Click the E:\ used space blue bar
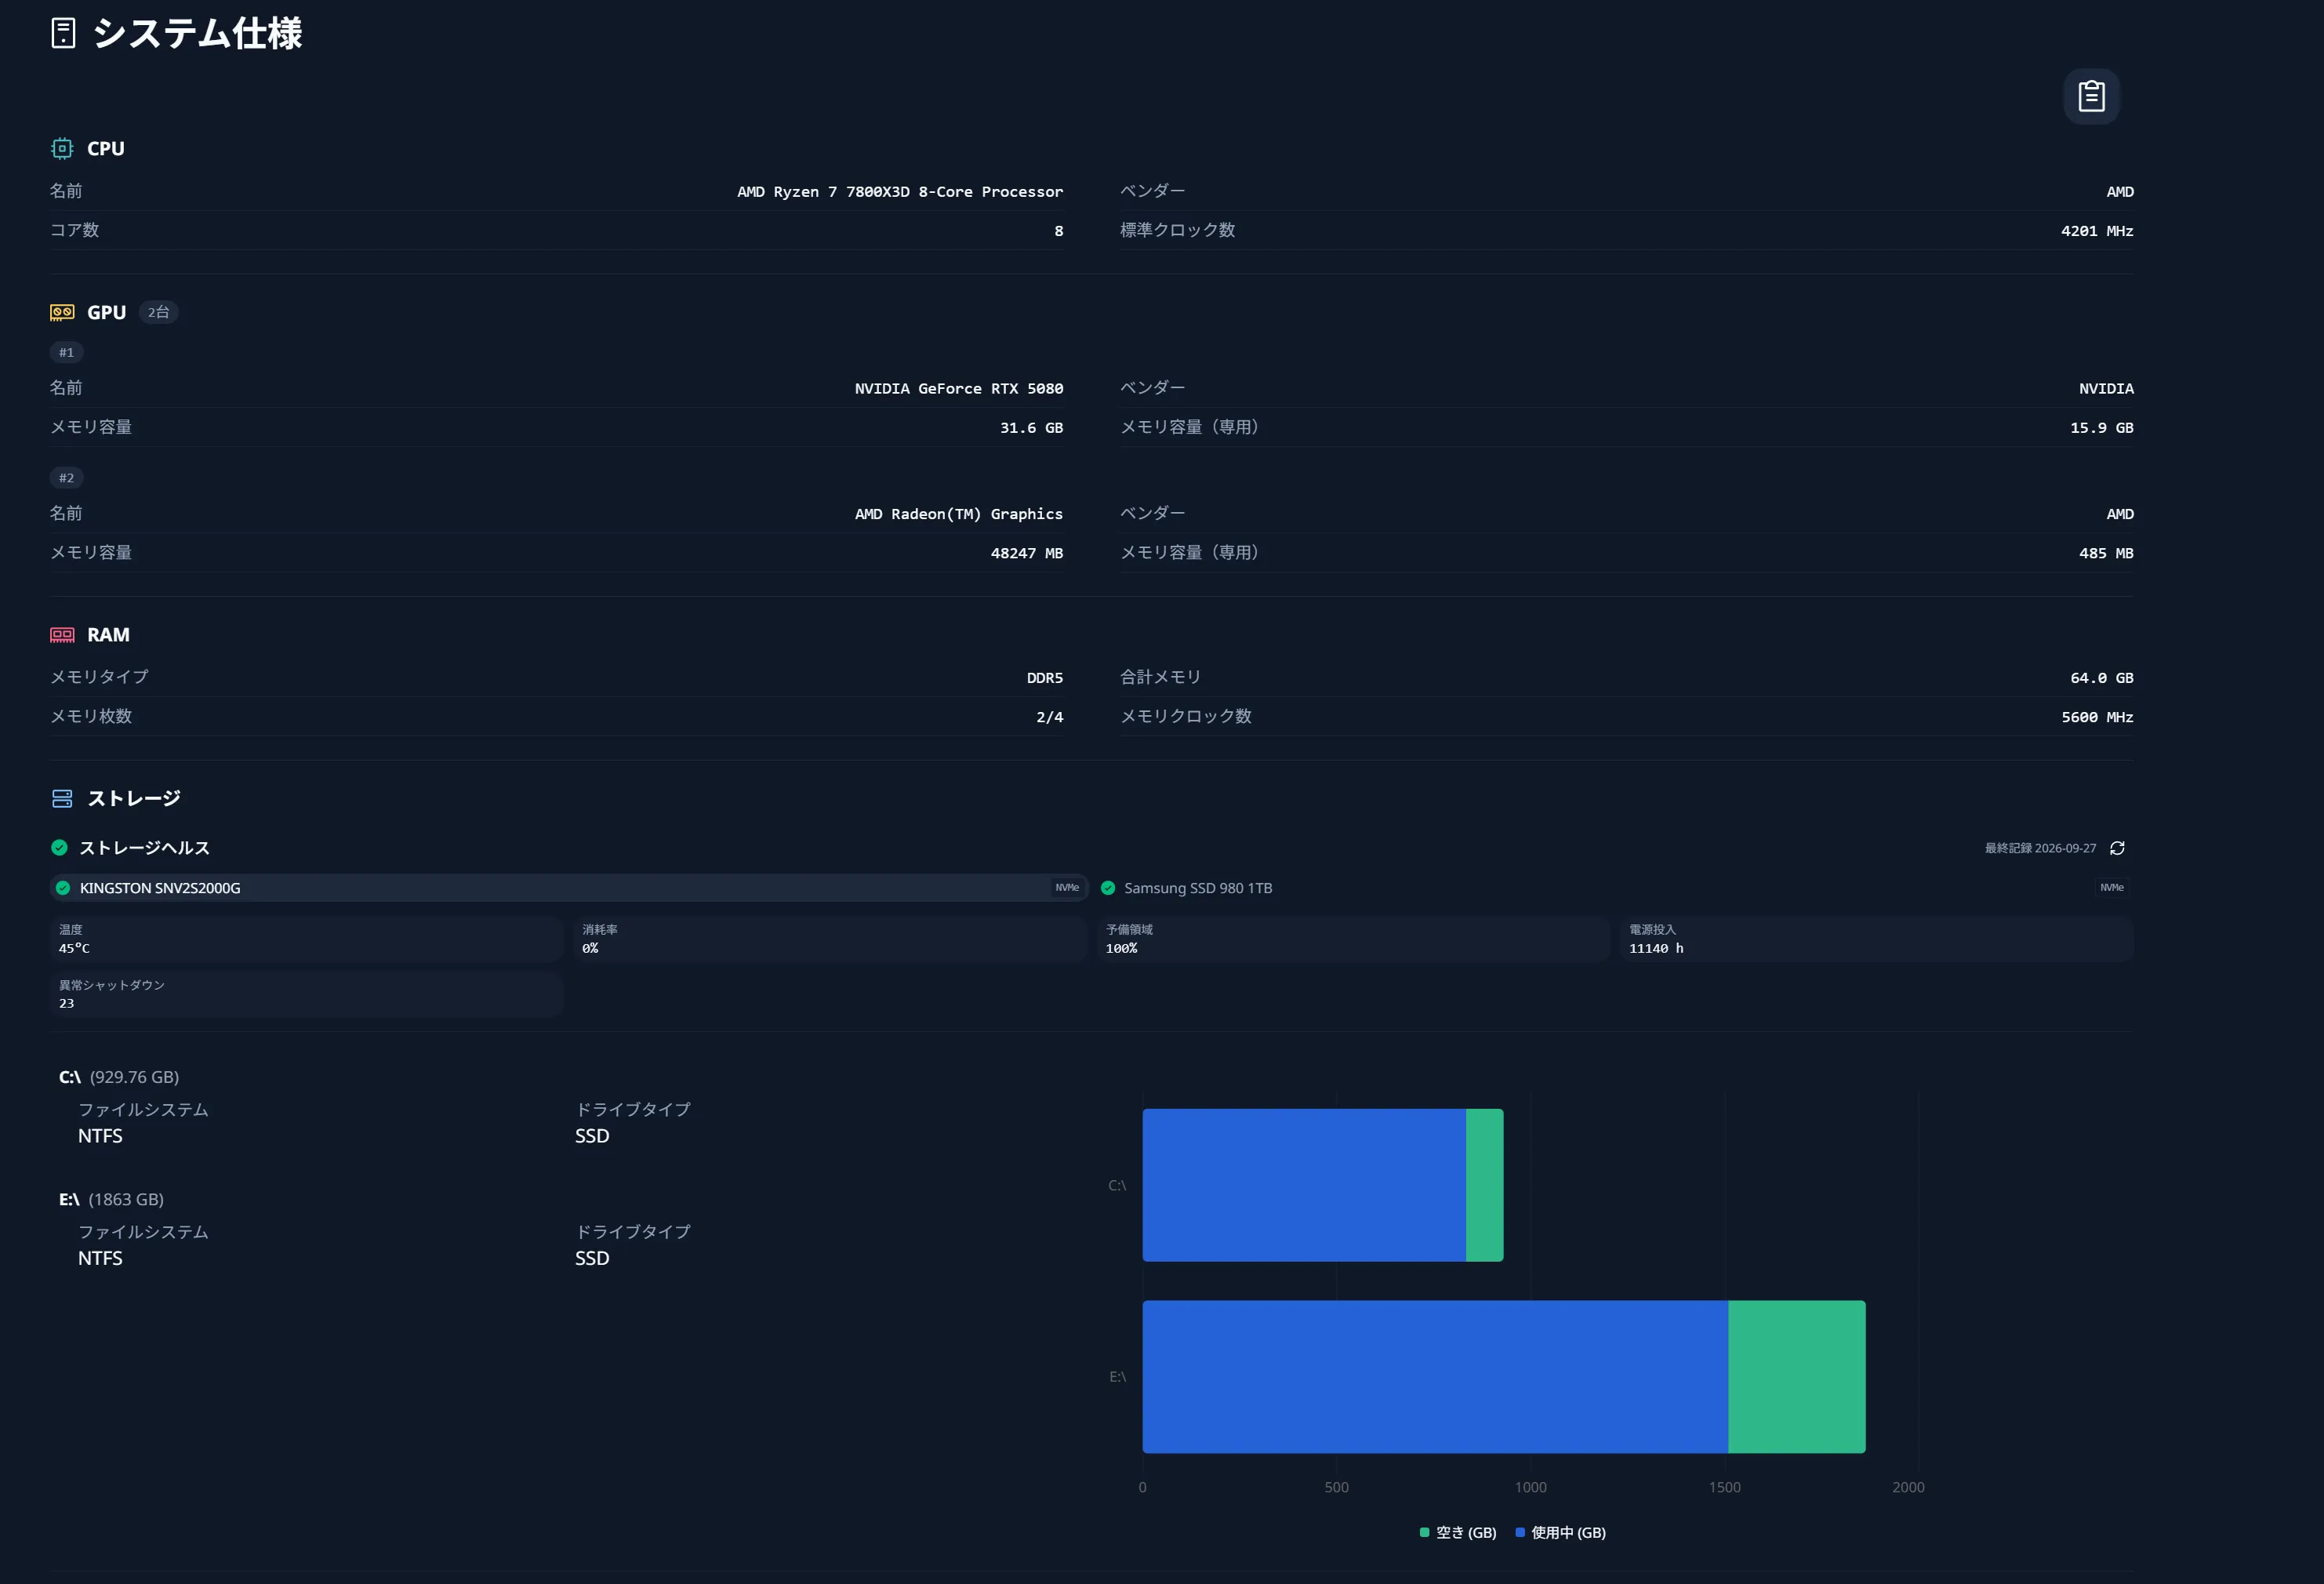 click(1435, 1377)
